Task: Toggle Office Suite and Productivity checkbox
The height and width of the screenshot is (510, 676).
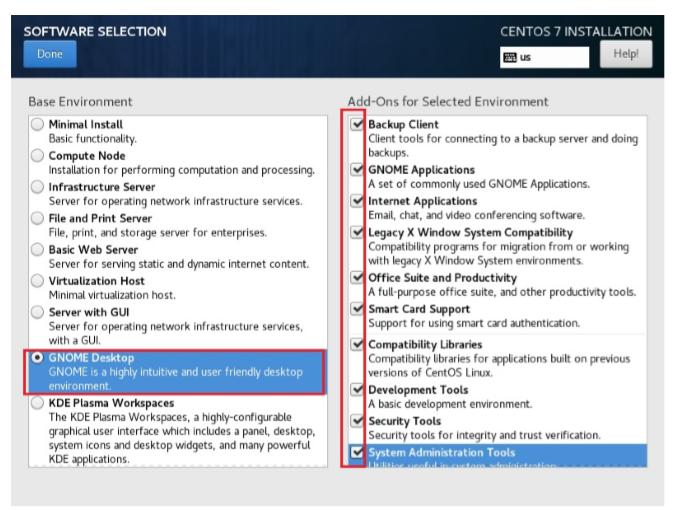Action: (x=358, y=278)
